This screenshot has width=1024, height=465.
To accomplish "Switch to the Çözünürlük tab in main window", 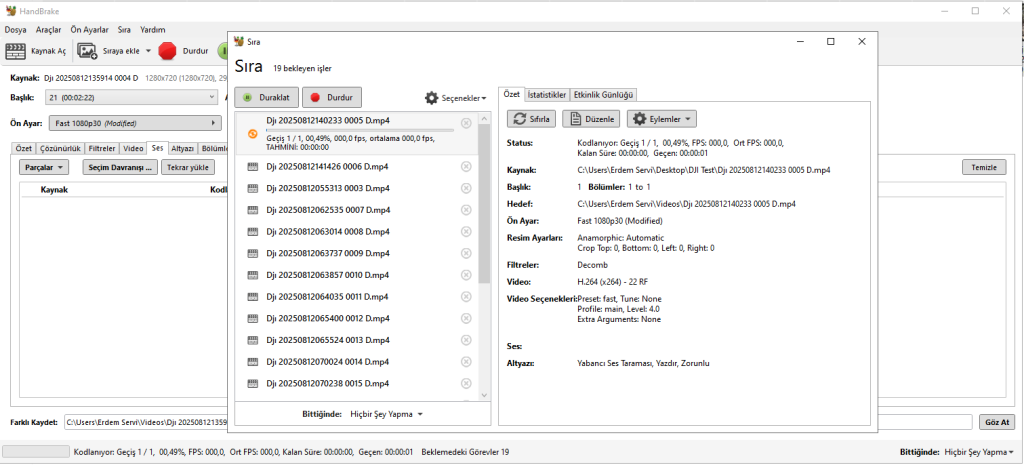I will click(60, 148).
